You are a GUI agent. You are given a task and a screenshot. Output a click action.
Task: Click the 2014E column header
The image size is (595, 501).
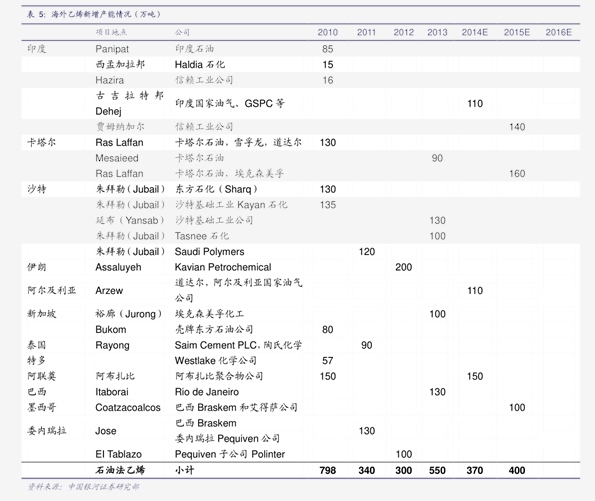pyautogui.click(x=475, y=32)
